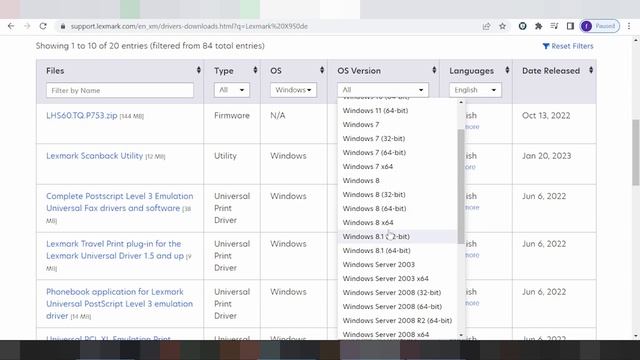Viewport: 640px width, 360px height.
Task: Choose Windows 7 (32-bit) from list
Action: (x=397, y=138)
